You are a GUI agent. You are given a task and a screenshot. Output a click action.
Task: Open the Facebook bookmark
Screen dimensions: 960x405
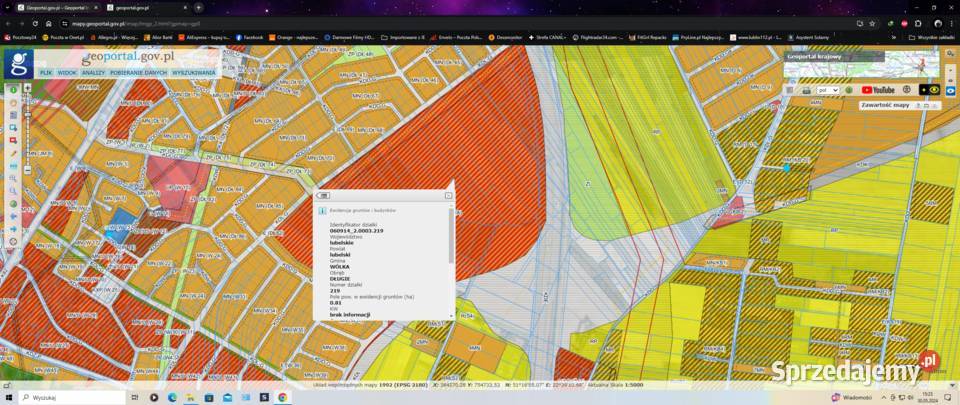pos(249,37)
